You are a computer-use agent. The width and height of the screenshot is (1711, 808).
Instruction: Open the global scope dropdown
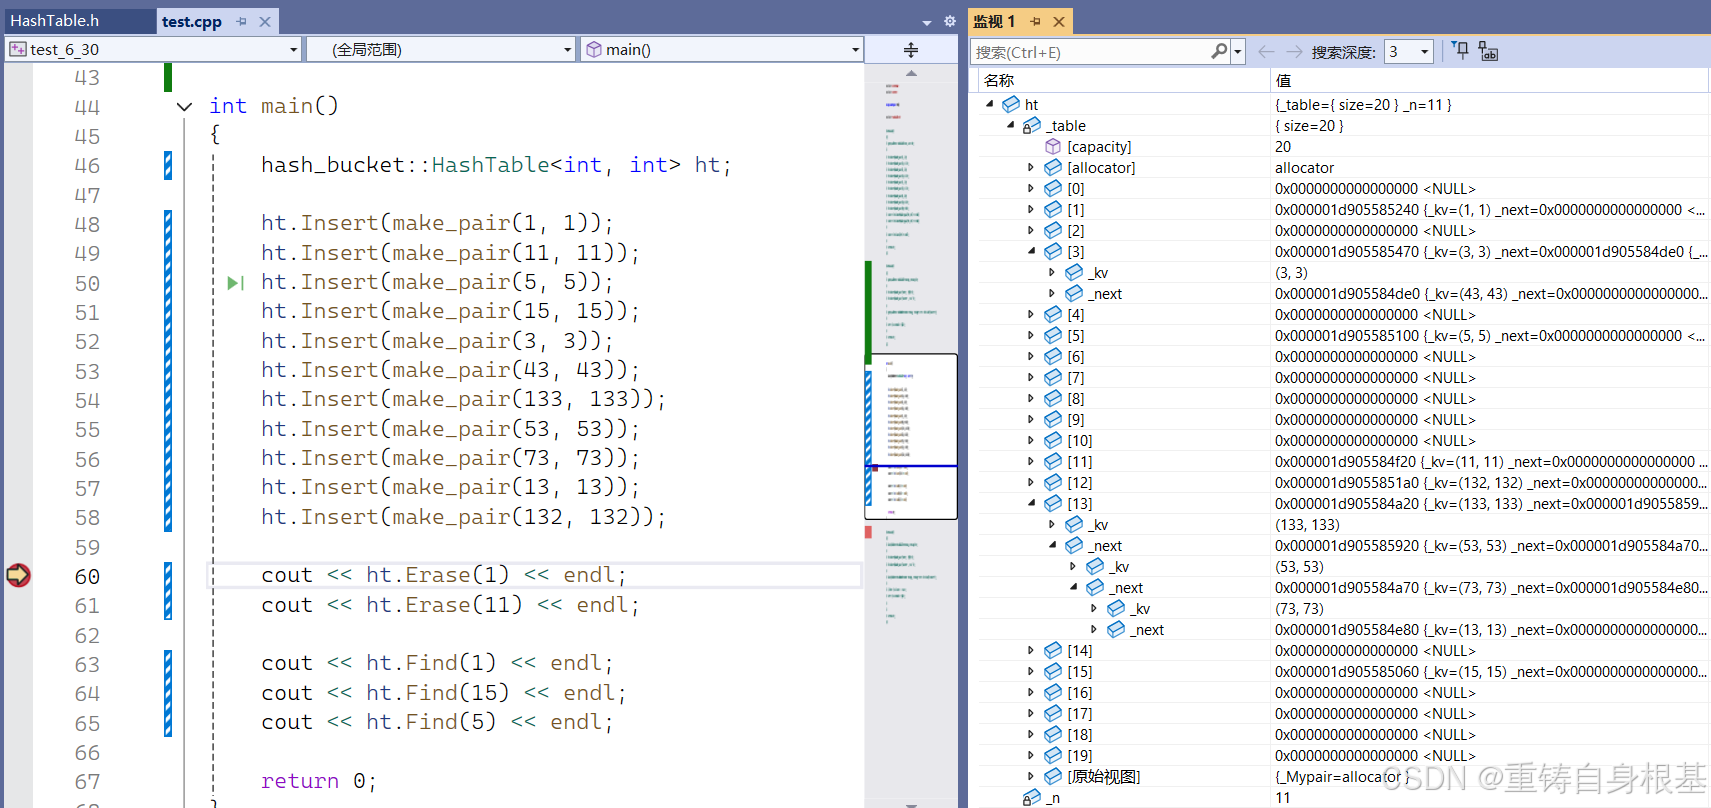coord(441,49)
